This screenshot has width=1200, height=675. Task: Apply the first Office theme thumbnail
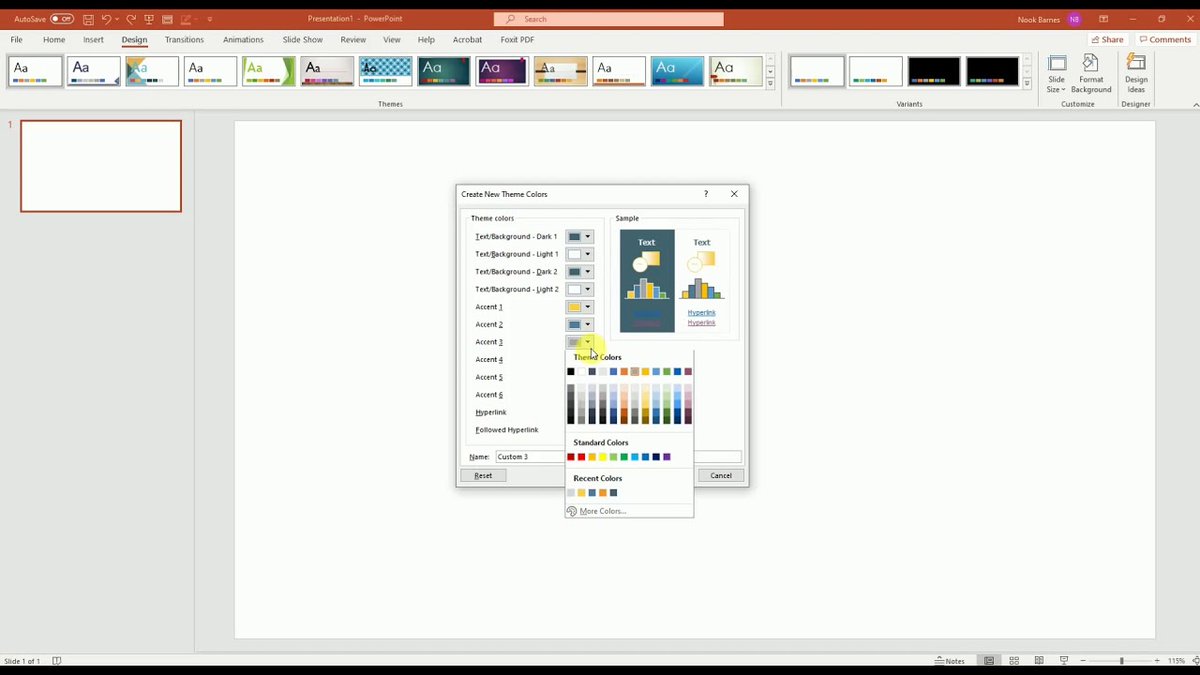click(35, 71)
